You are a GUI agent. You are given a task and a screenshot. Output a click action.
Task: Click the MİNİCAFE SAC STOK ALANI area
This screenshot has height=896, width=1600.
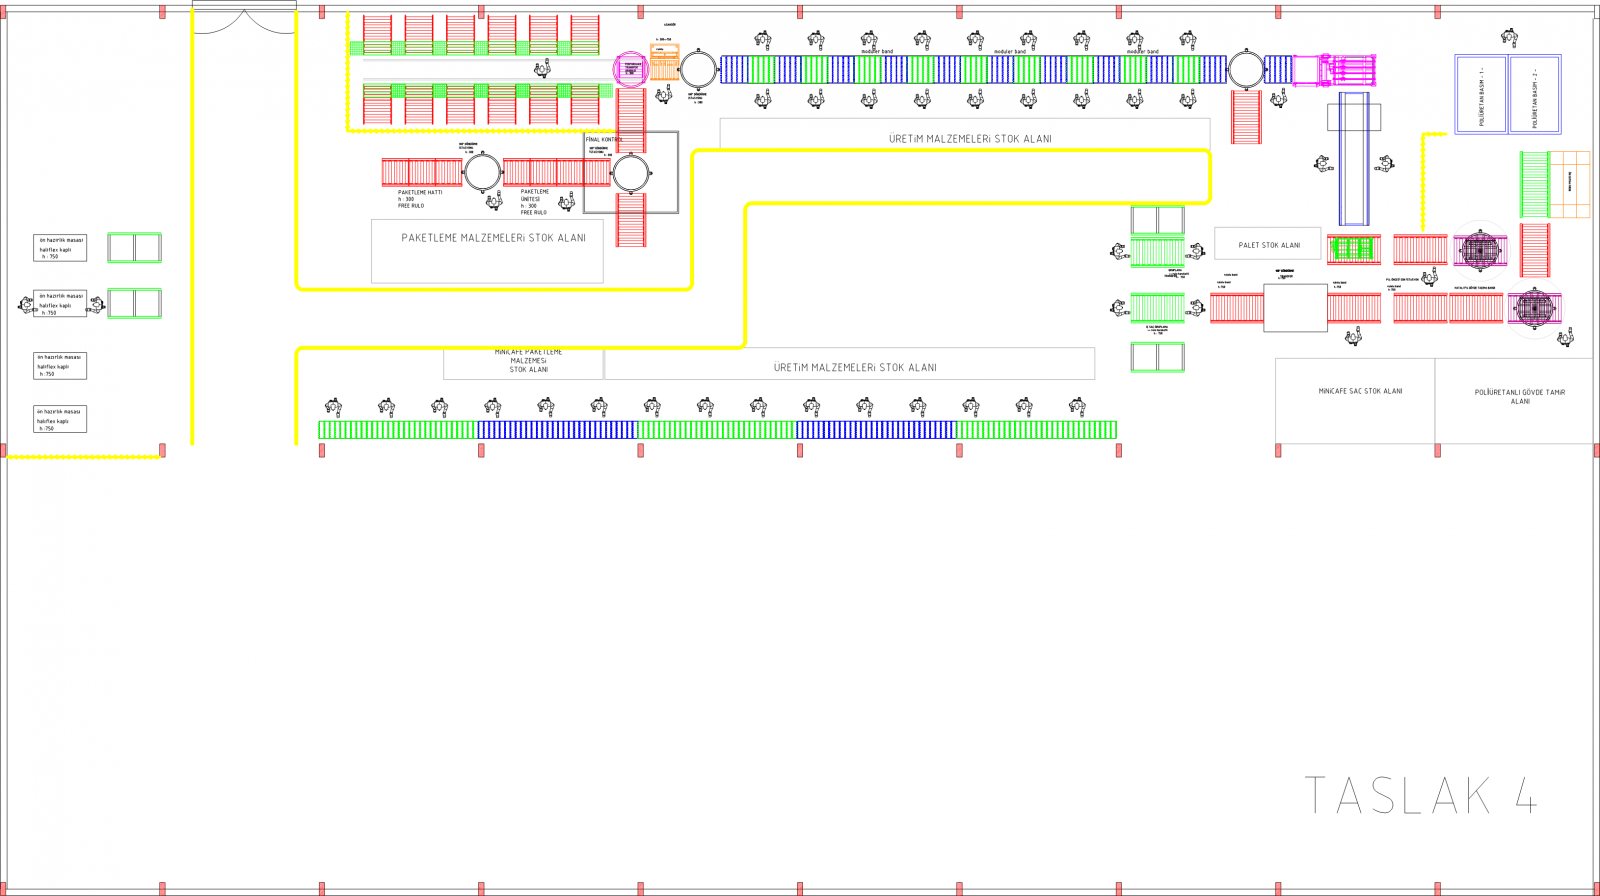1359,392
